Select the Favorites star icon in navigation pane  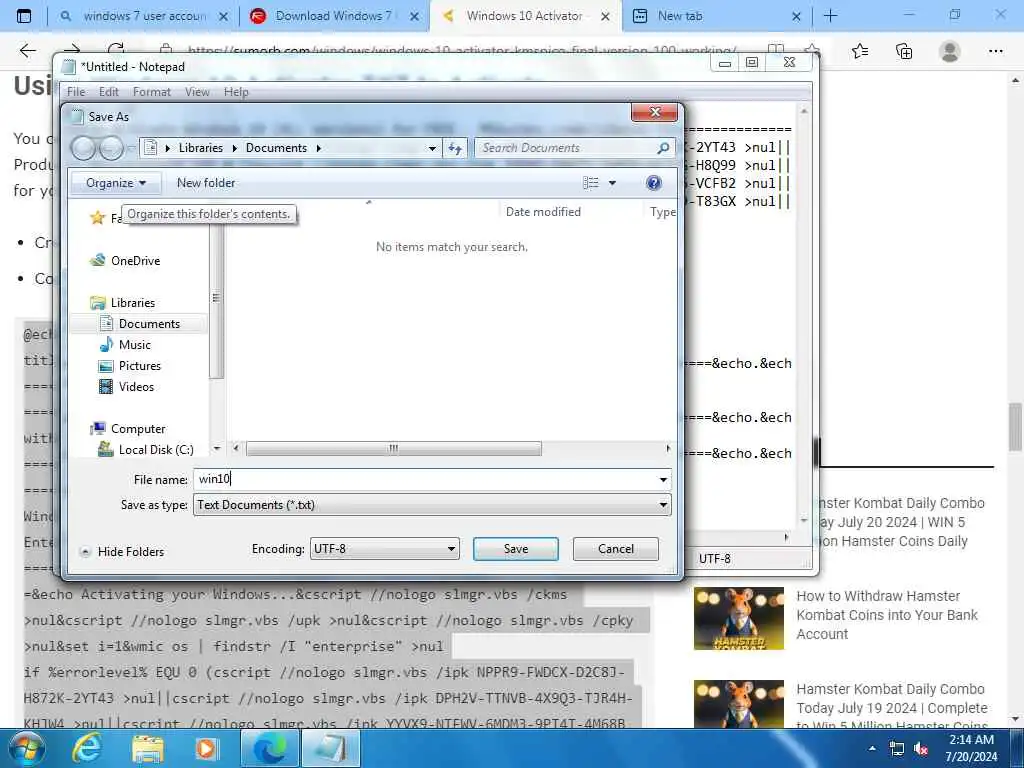(x=97, y=217)
